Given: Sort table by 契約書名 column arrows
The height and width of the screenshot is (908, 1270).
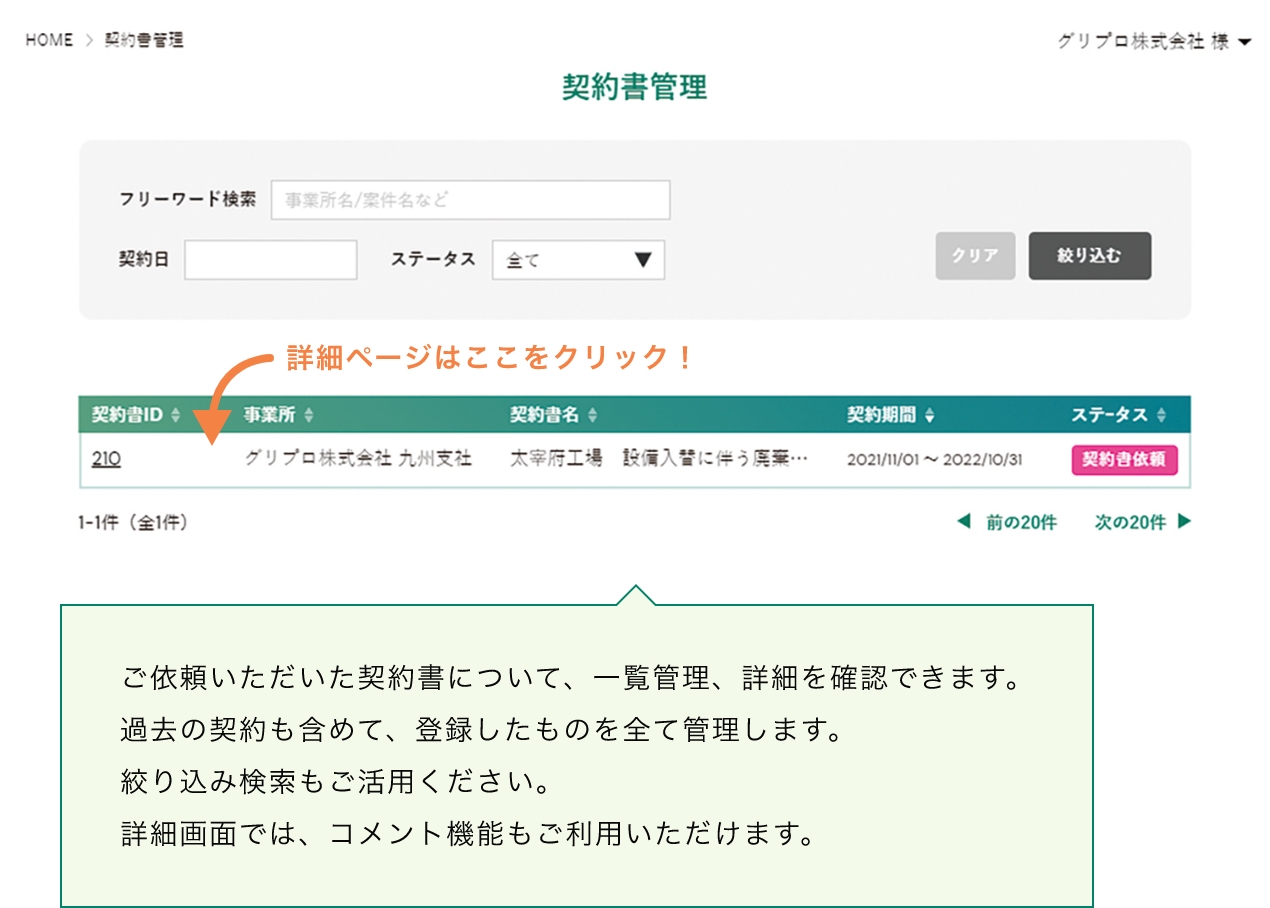Looking at the screenshot, I should (x=592, y=415).
